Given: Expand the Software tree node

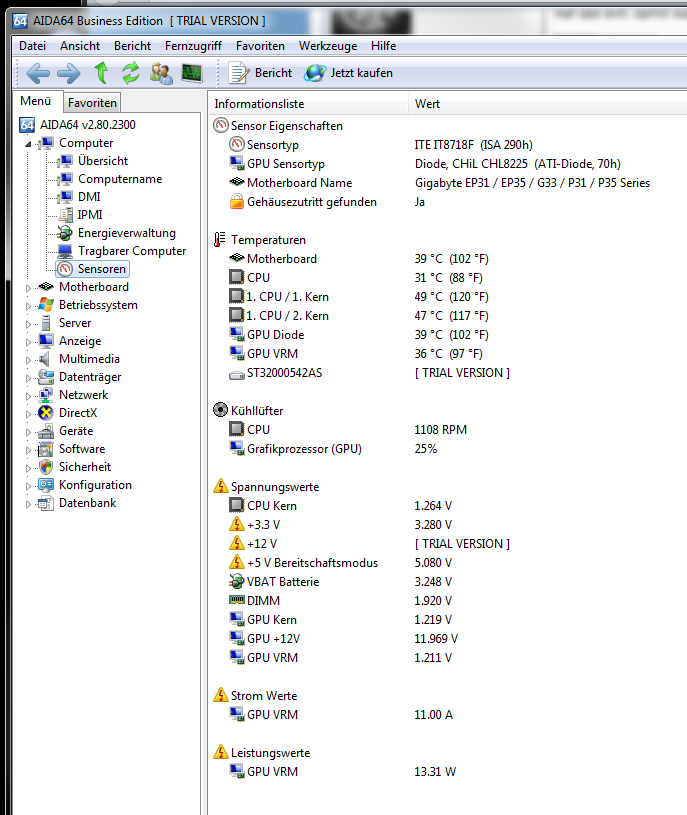Looking at the screenshot, I should tap(28, 450).
